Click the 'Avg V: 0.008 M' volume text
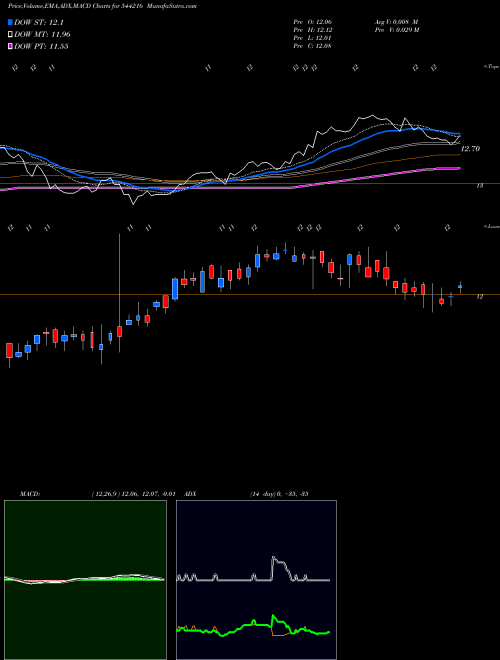The height and width of the screenshot is (660, 500). click(396, 21)
